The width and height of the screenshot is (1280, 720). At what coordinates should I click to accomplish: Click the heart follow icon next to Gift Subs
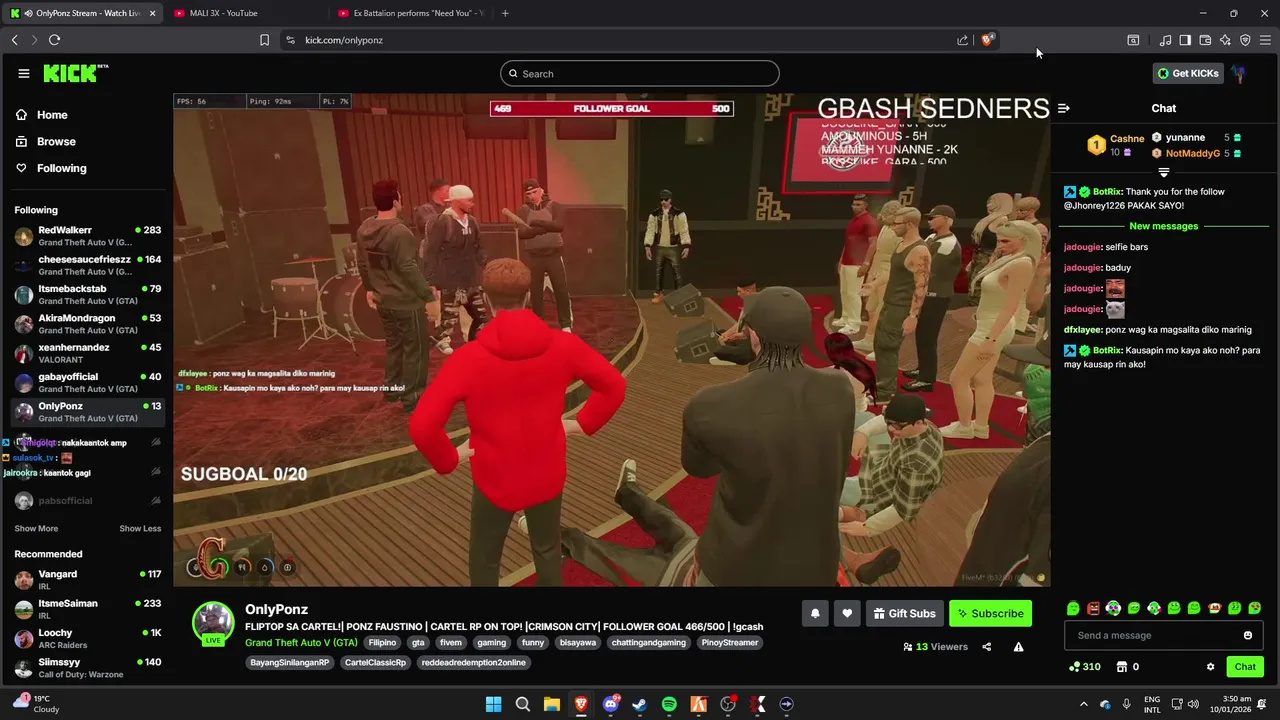click(x=847, y=613)
